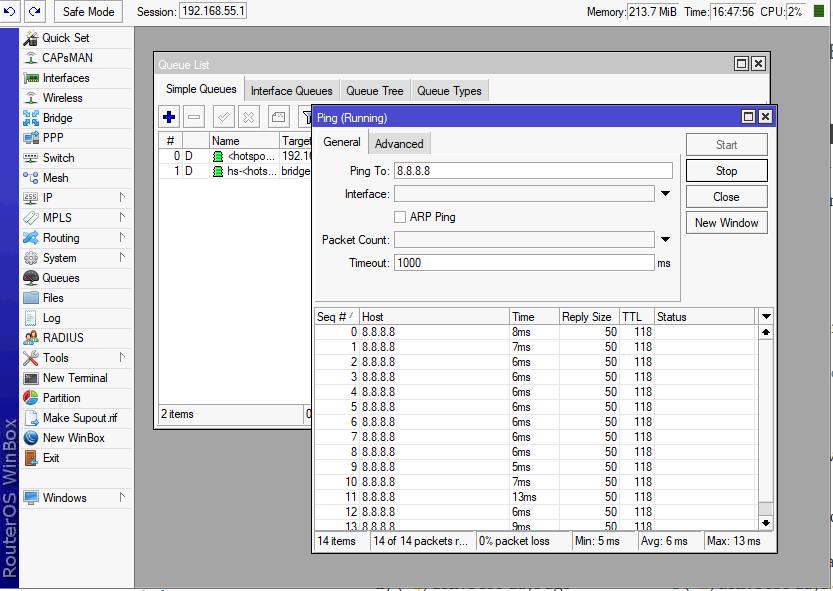Switch to Simple Queues tab
This screenshot has width=833, height=591.
point(201,89)
